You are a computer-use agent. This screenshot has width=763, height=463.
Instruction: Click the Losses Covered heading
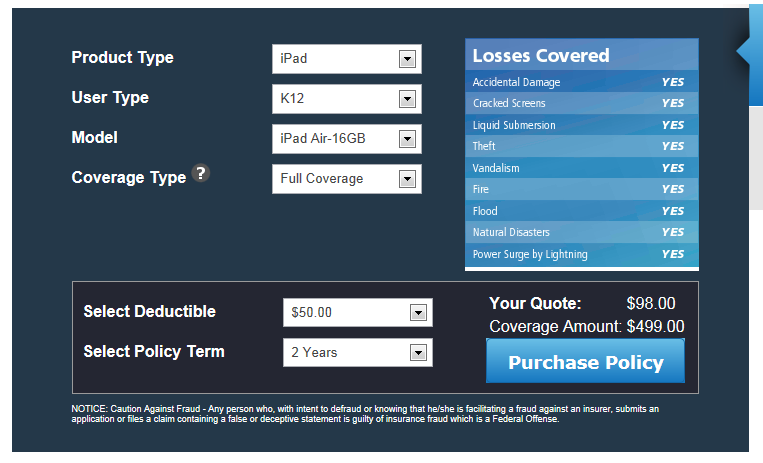(x=541, y=56)
